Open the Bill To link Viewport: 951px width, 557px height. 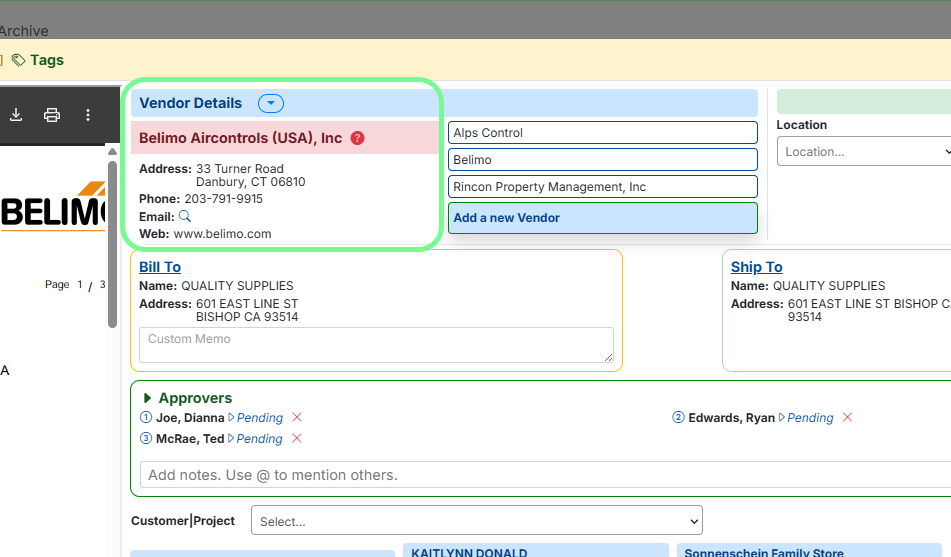coord(160,267)
